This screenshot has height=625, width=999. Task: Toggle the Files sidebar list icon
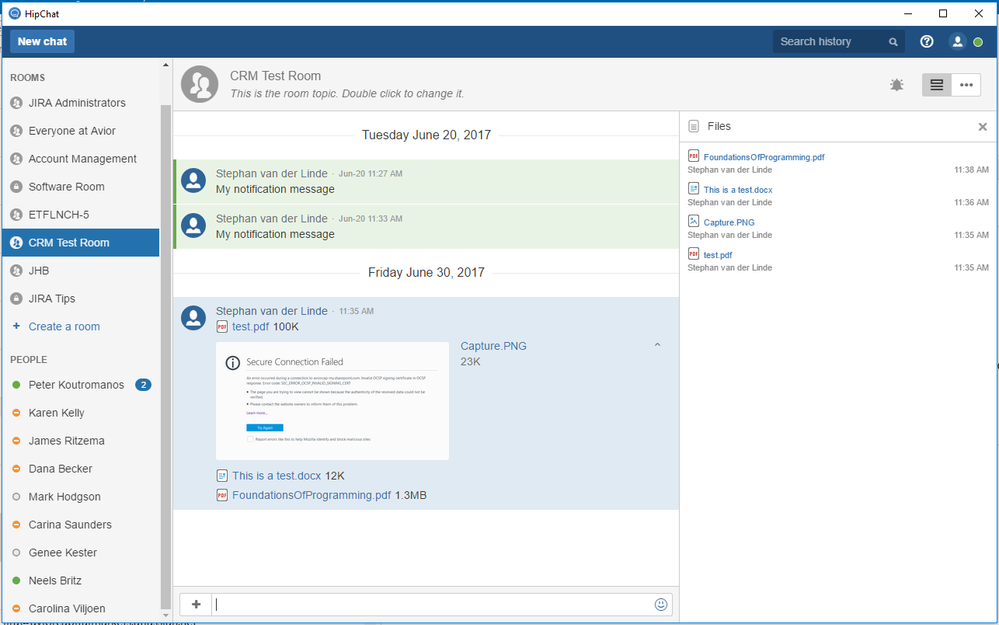pyautogui.click(x=937, y=85)
